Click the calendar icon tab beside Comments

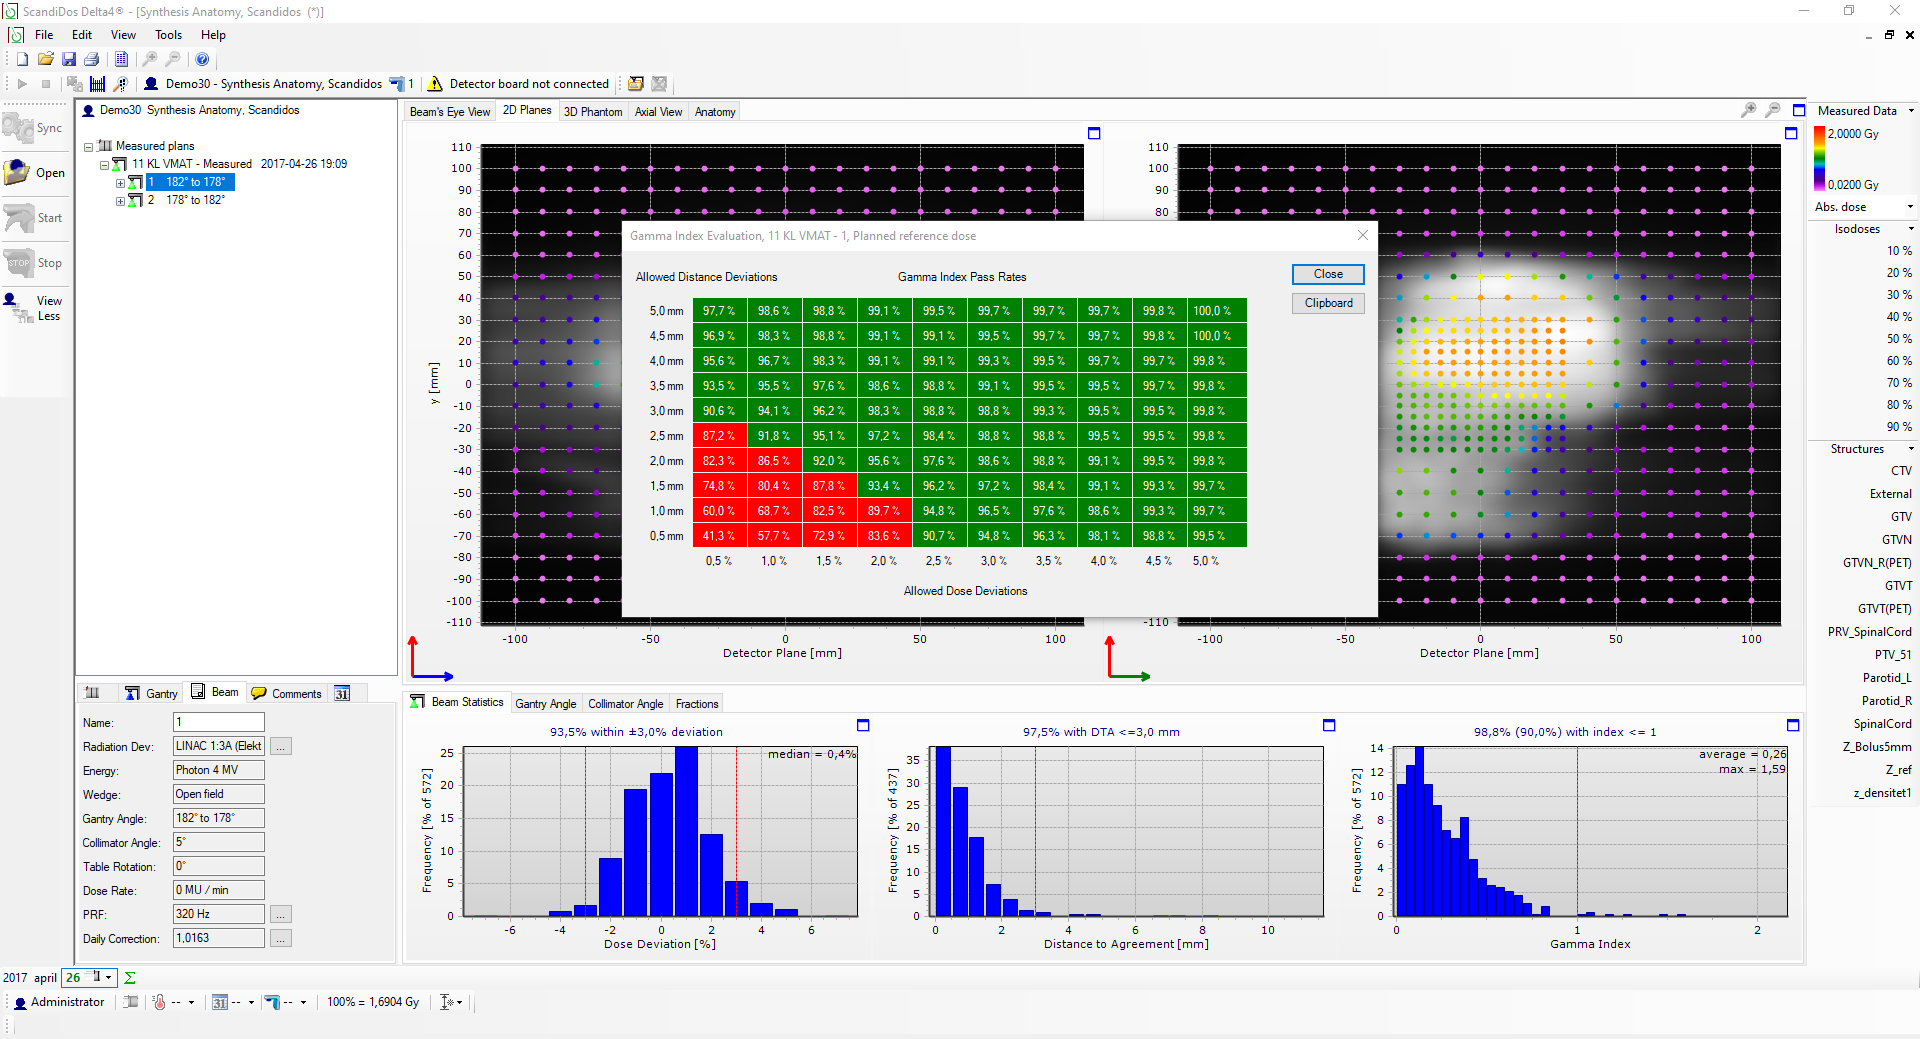coord(342,693)
